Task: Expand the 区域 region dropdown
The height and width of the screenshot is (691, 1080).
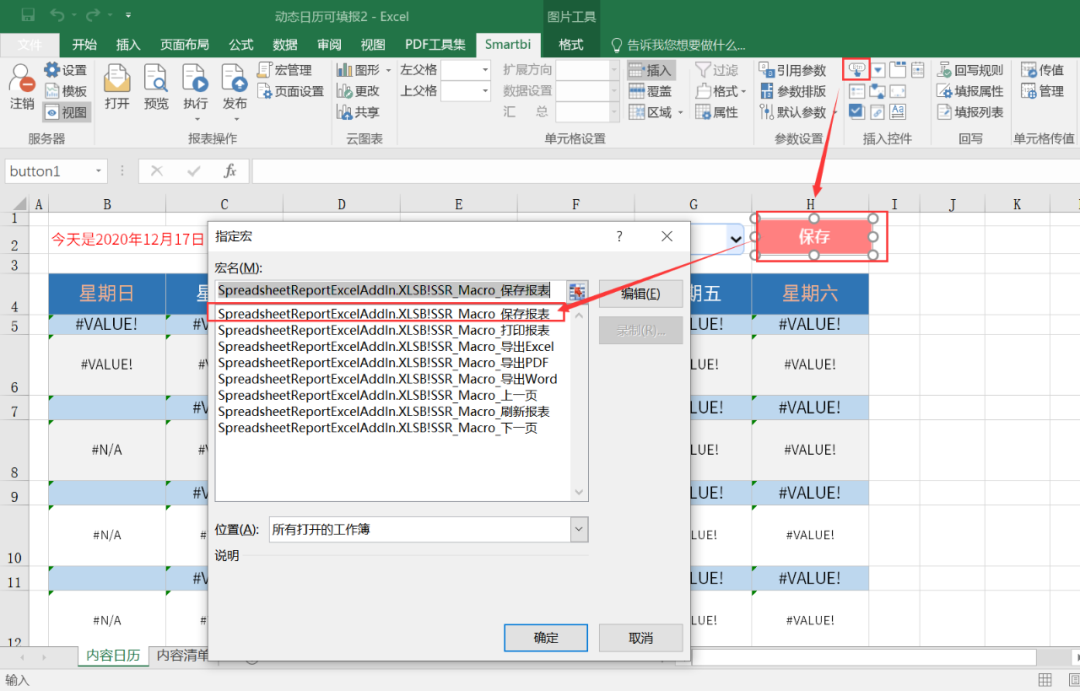Action: click(x=681, y=112)
